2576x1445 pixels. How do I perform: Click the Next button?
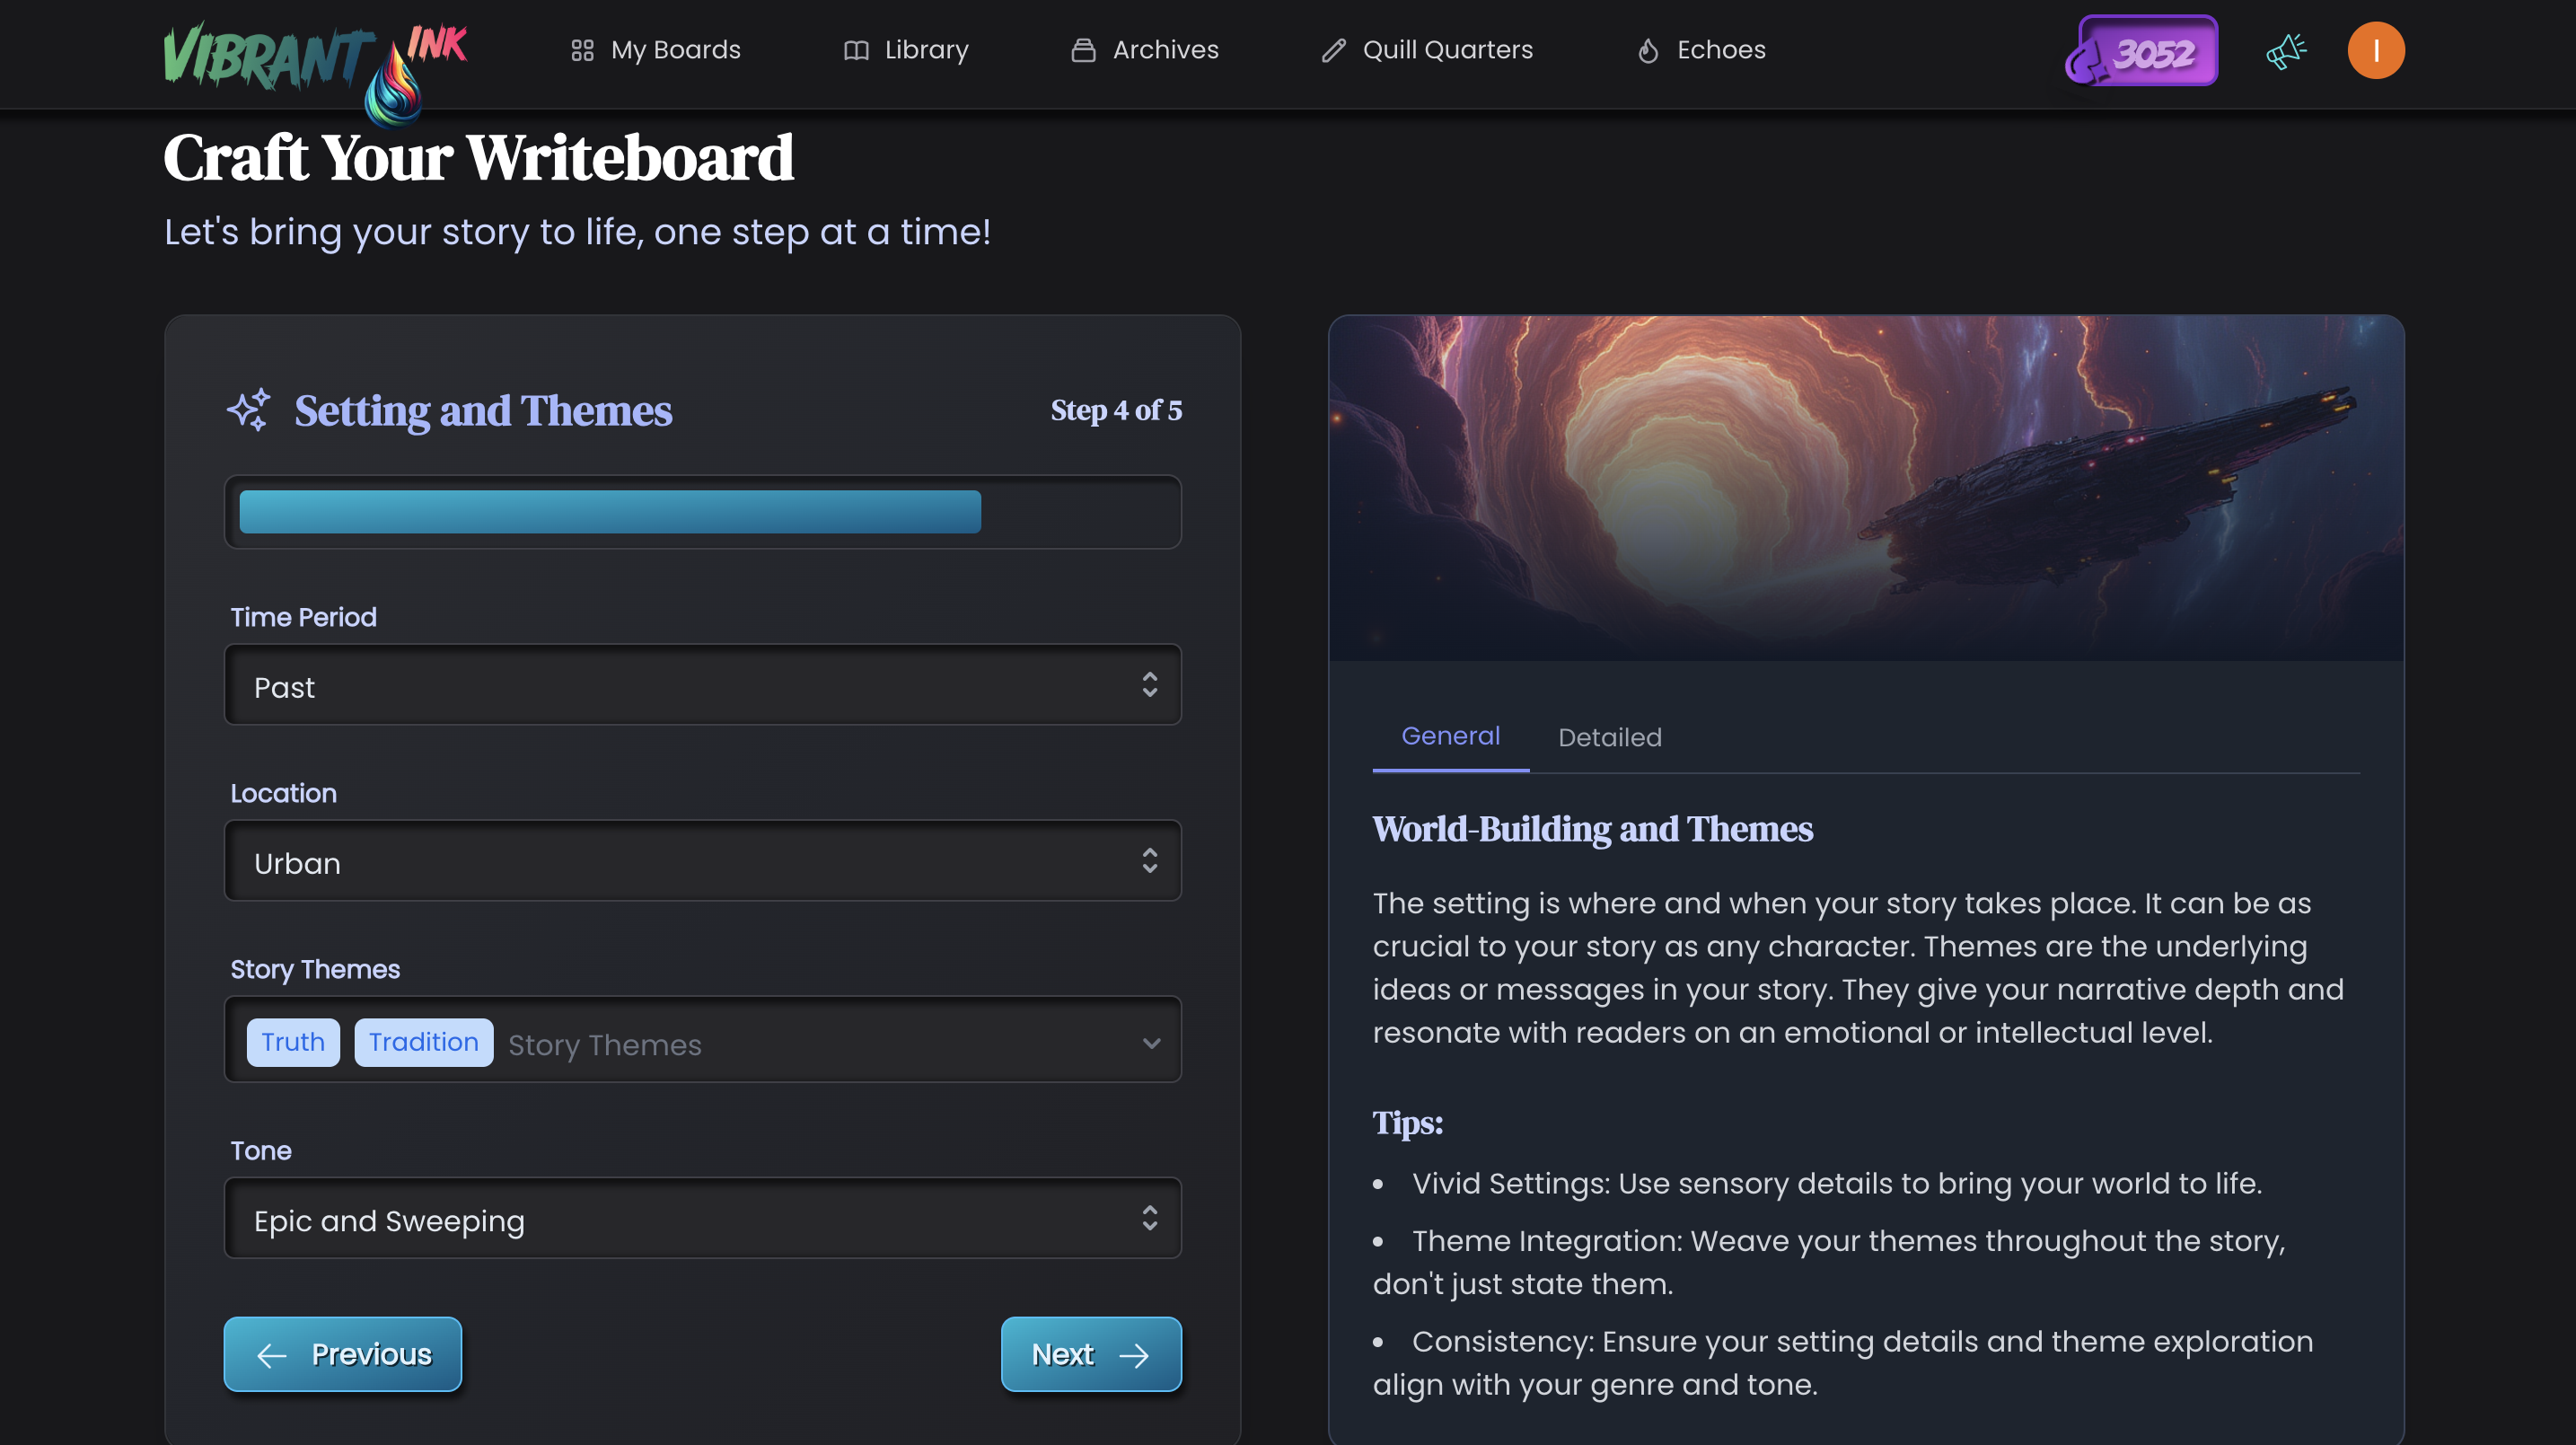(x=1090, y=1354)
